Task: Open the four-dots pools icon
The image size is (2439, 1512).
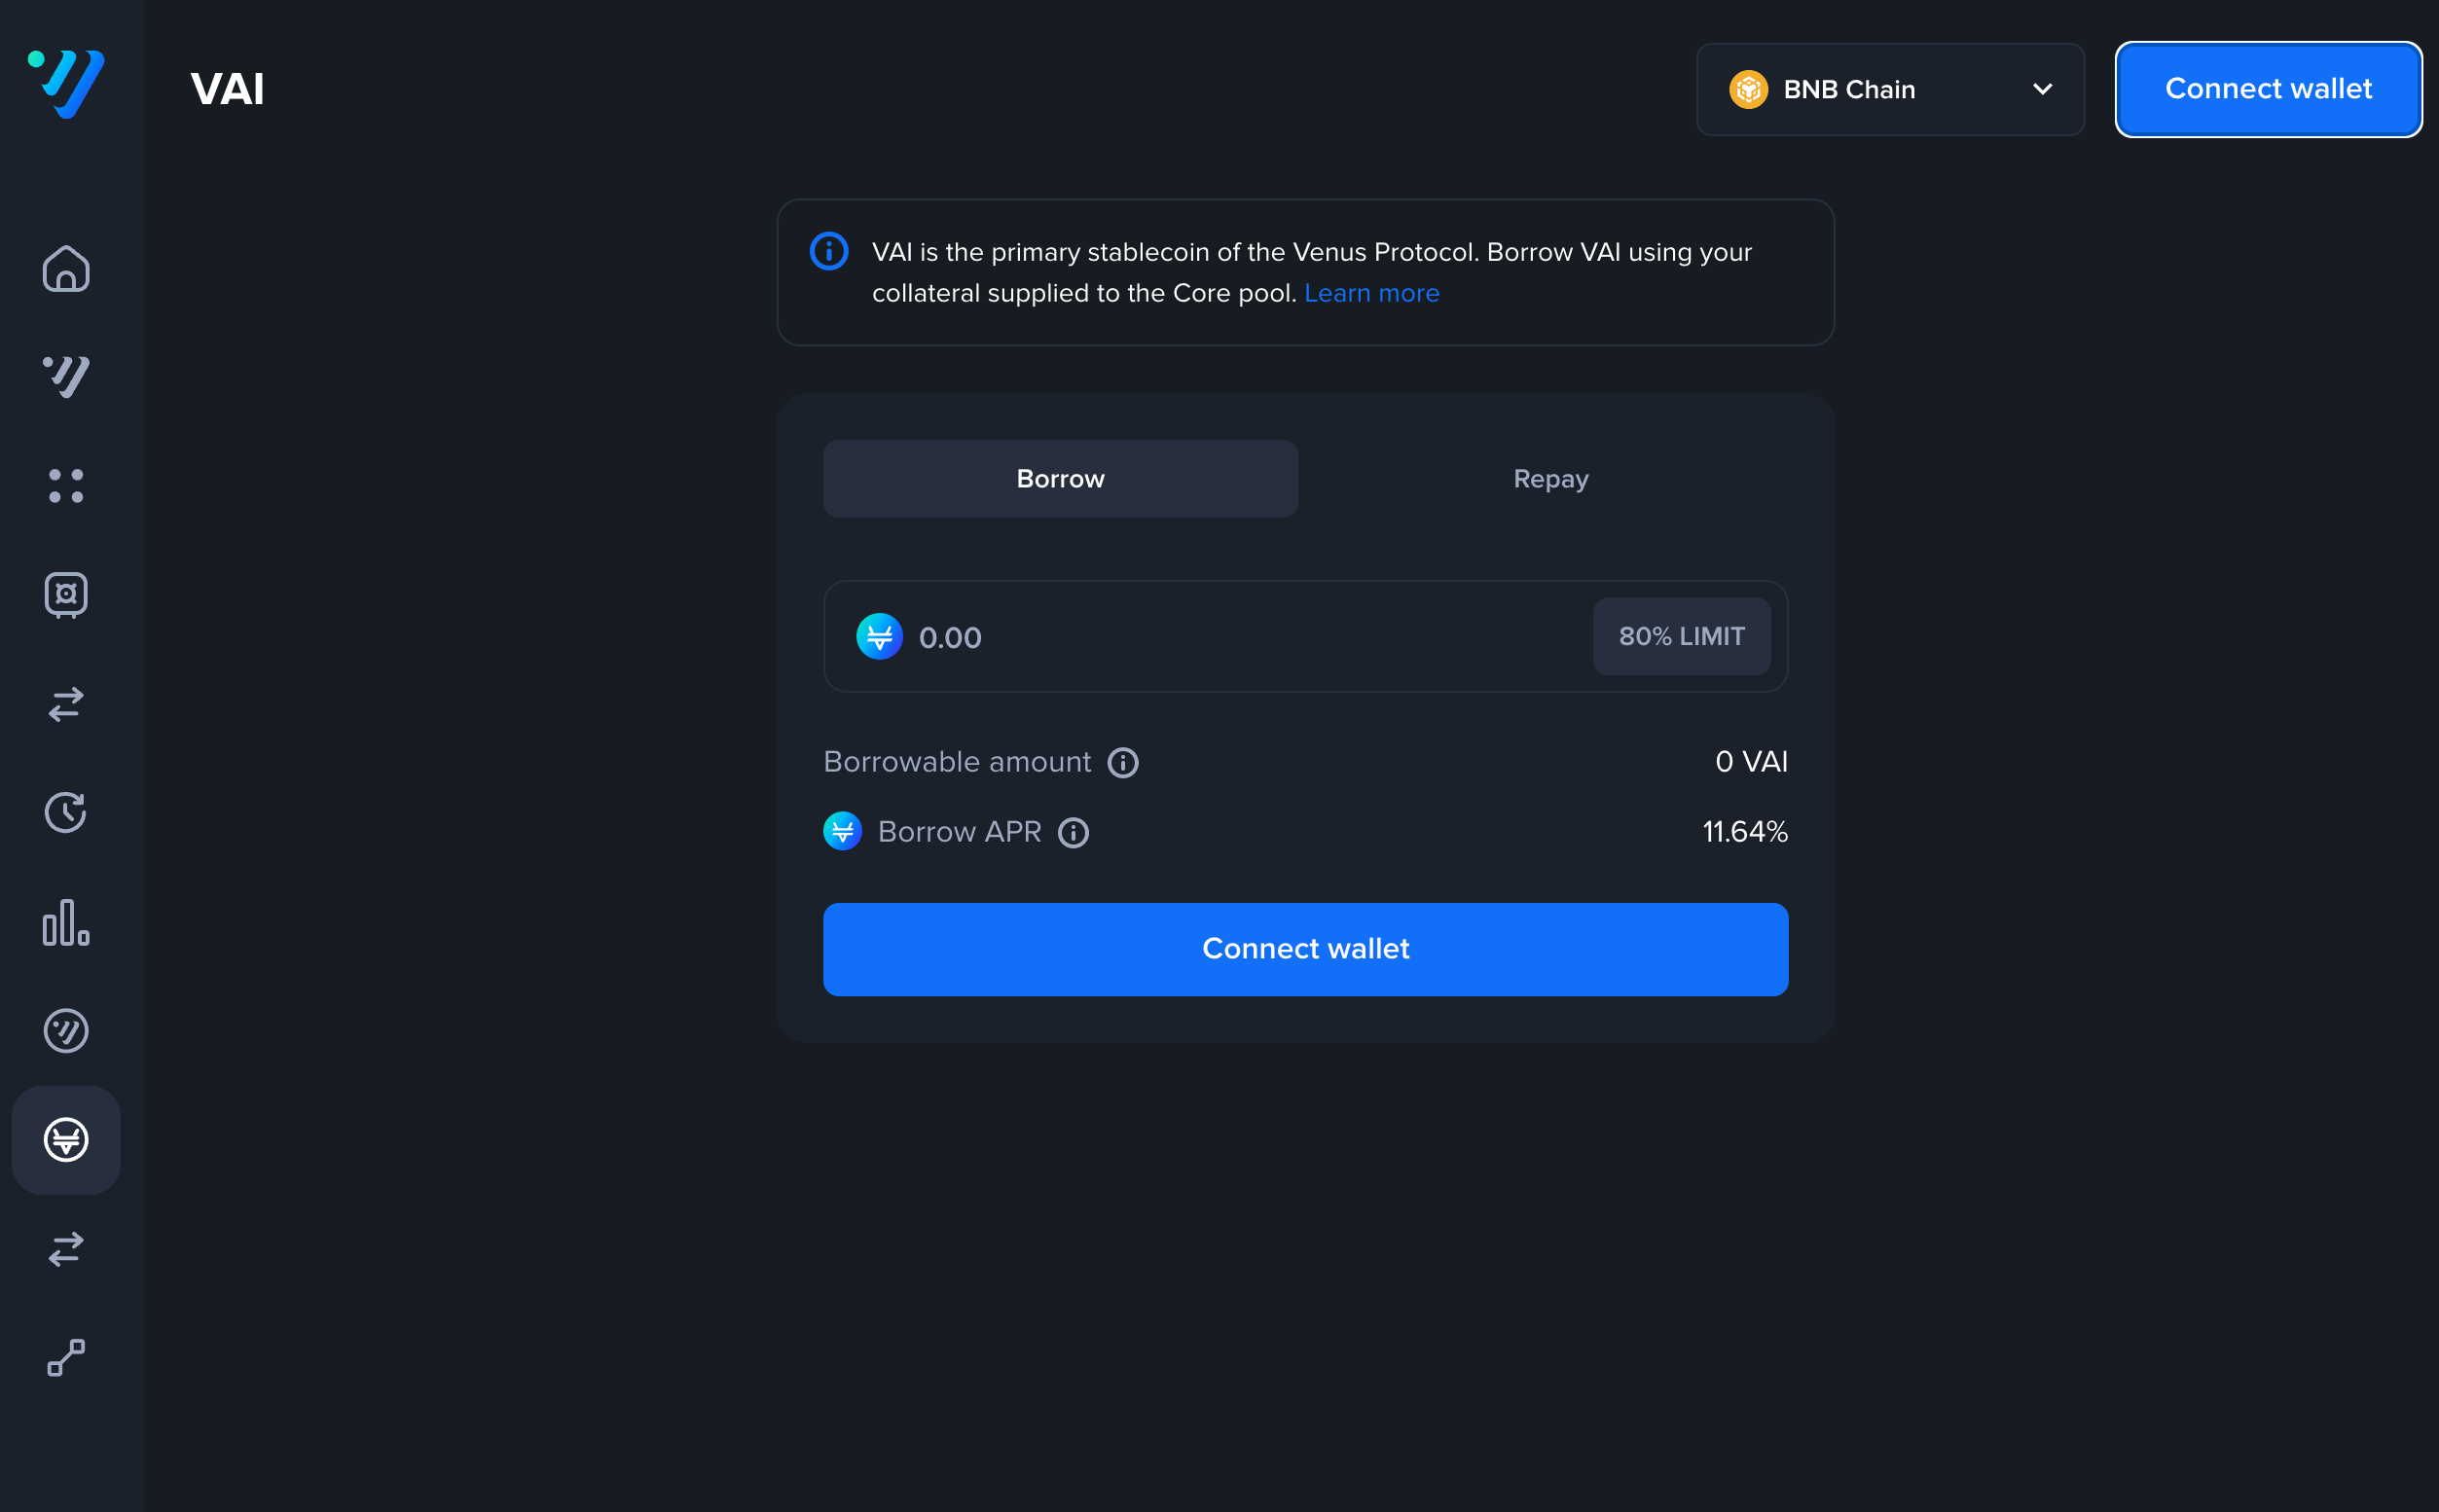Action: click(66, 486)
